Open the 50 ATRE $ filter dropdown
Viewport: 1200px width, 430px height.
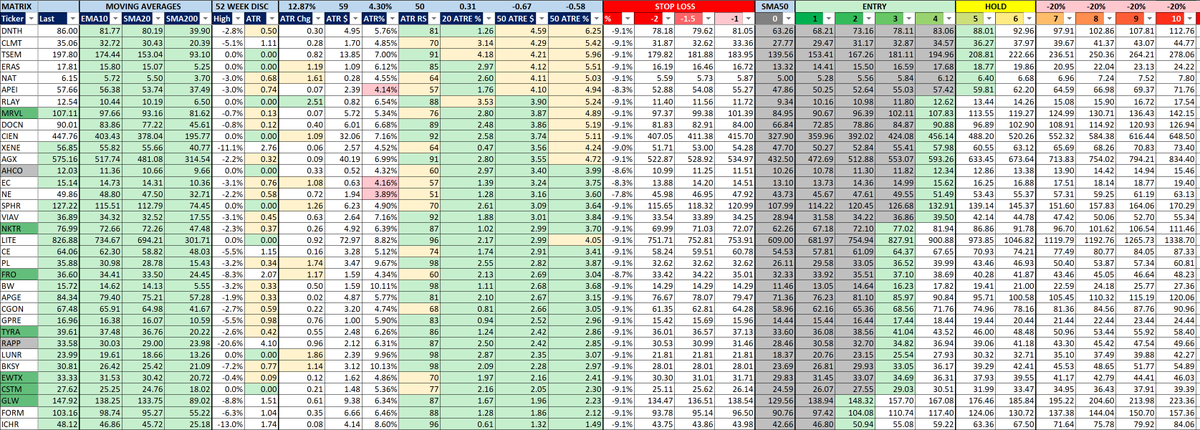click(x=542, y=19)
